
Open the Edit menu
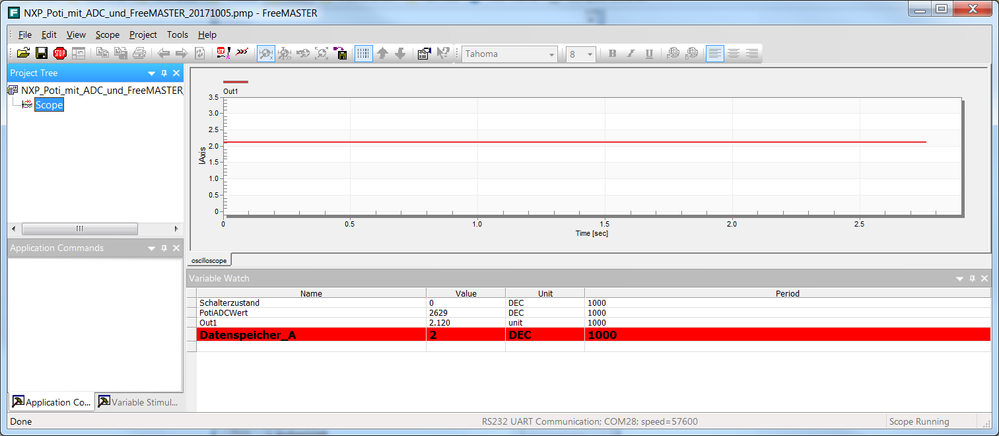[49, 34]
